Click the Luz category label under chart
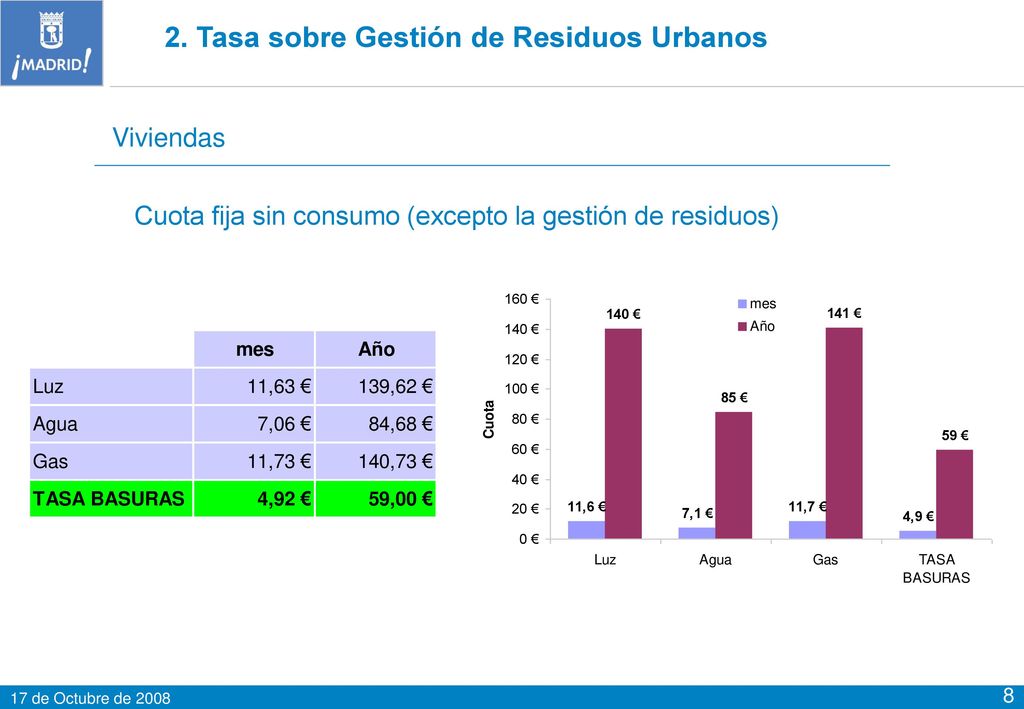 (x=605, y=560)
